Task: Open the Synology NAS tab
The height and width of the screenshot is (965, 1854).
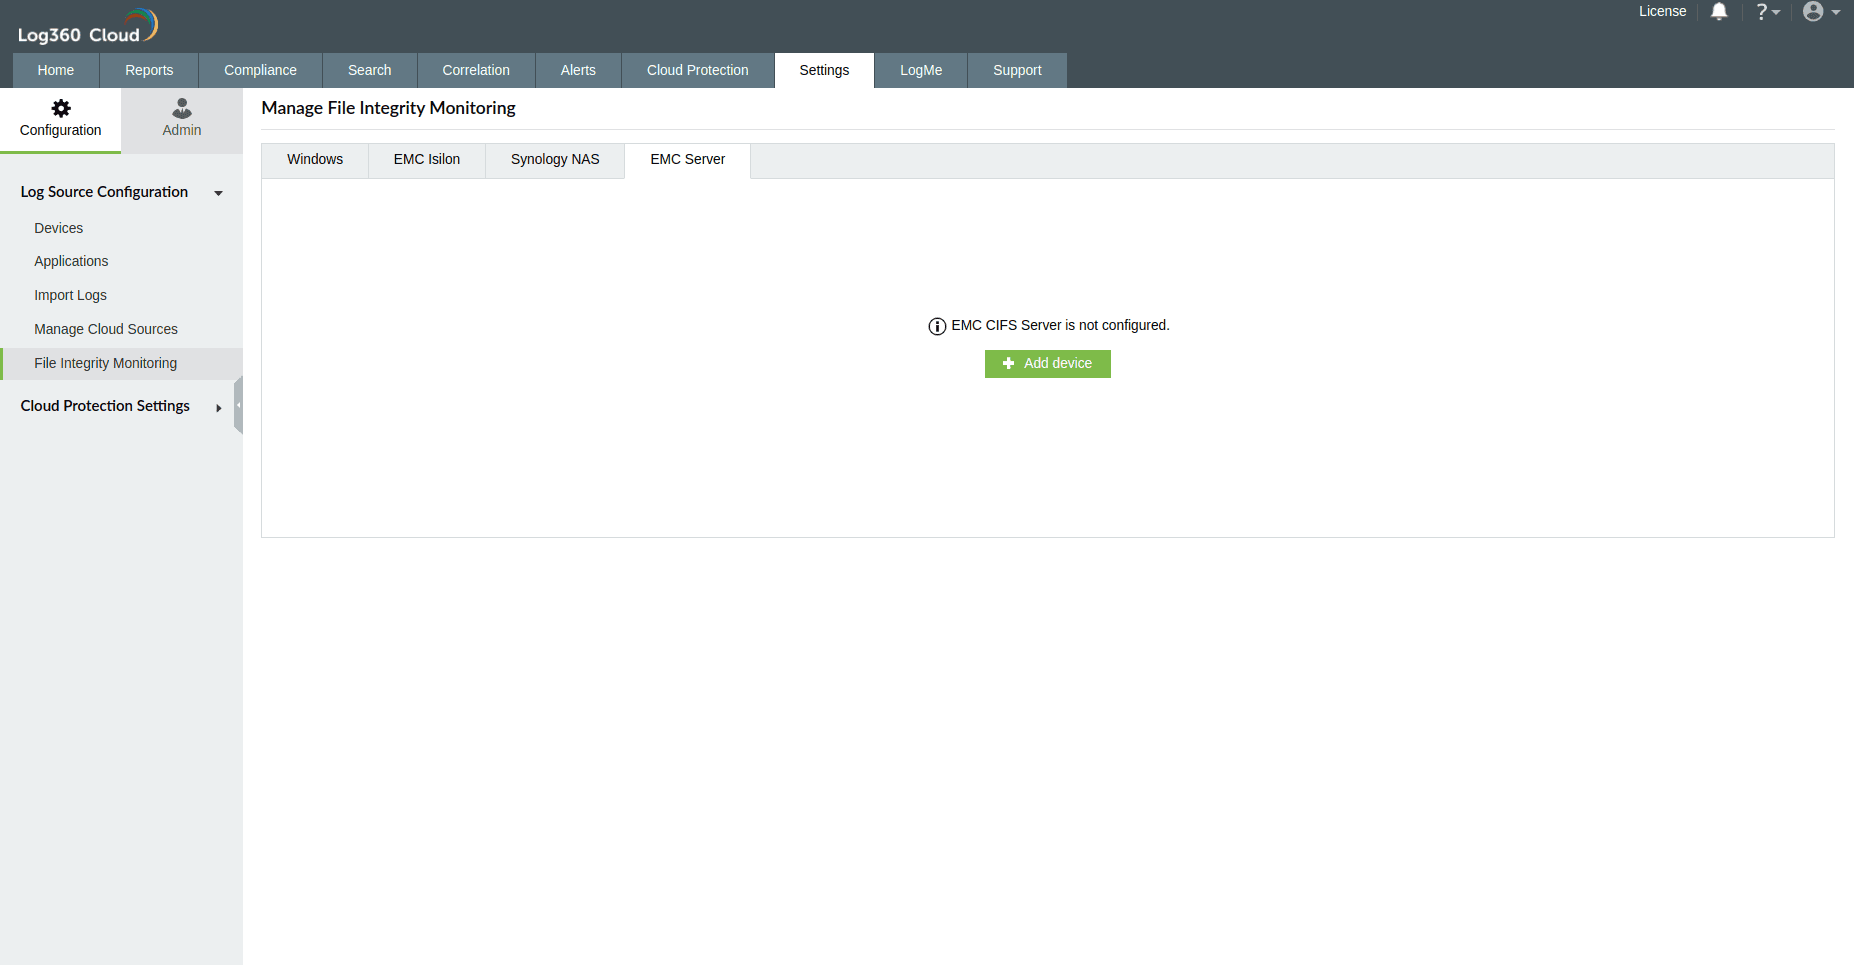Action: (554, 159)
